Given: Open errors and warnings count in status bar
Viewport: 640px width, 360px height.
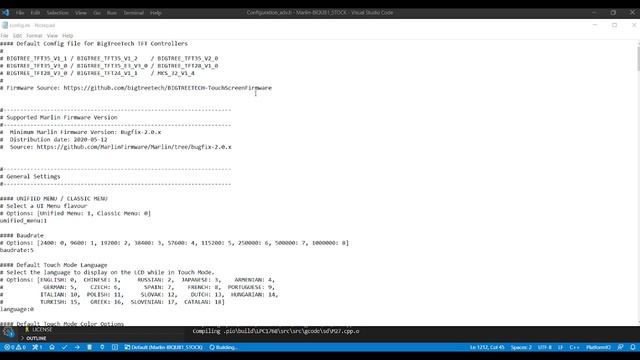Looking at the screenshot, I should 15,347.
